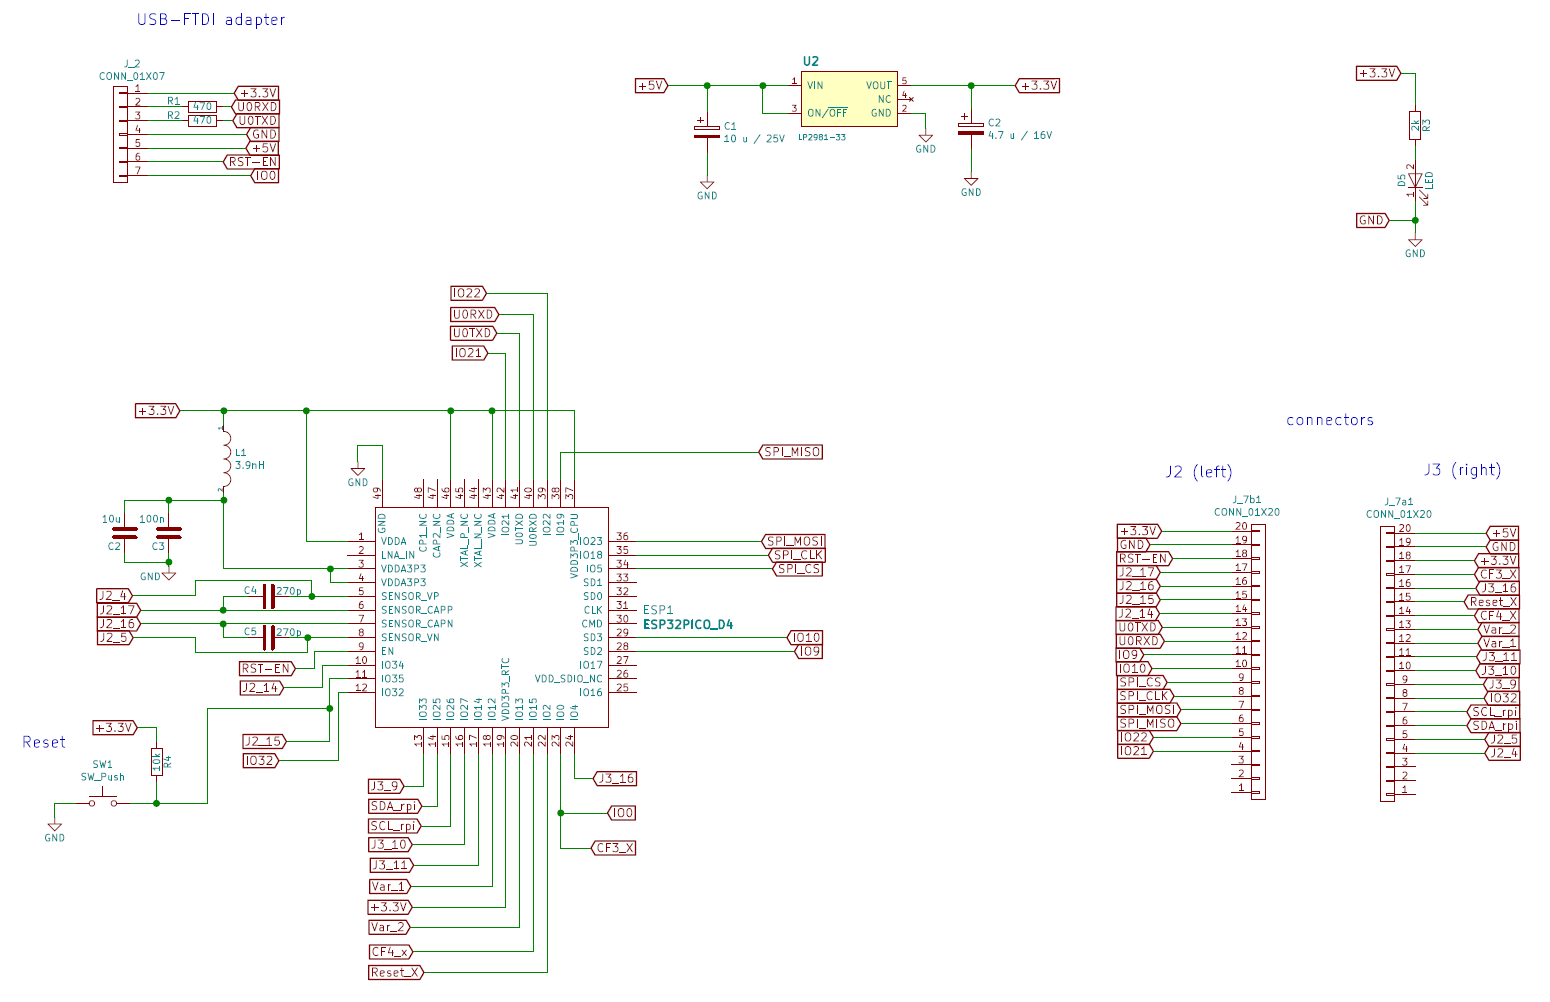Viewport: 1550px width, 1002px height.
Task: Click the IO9 label at chip pin 28
Action: [809, 651]
